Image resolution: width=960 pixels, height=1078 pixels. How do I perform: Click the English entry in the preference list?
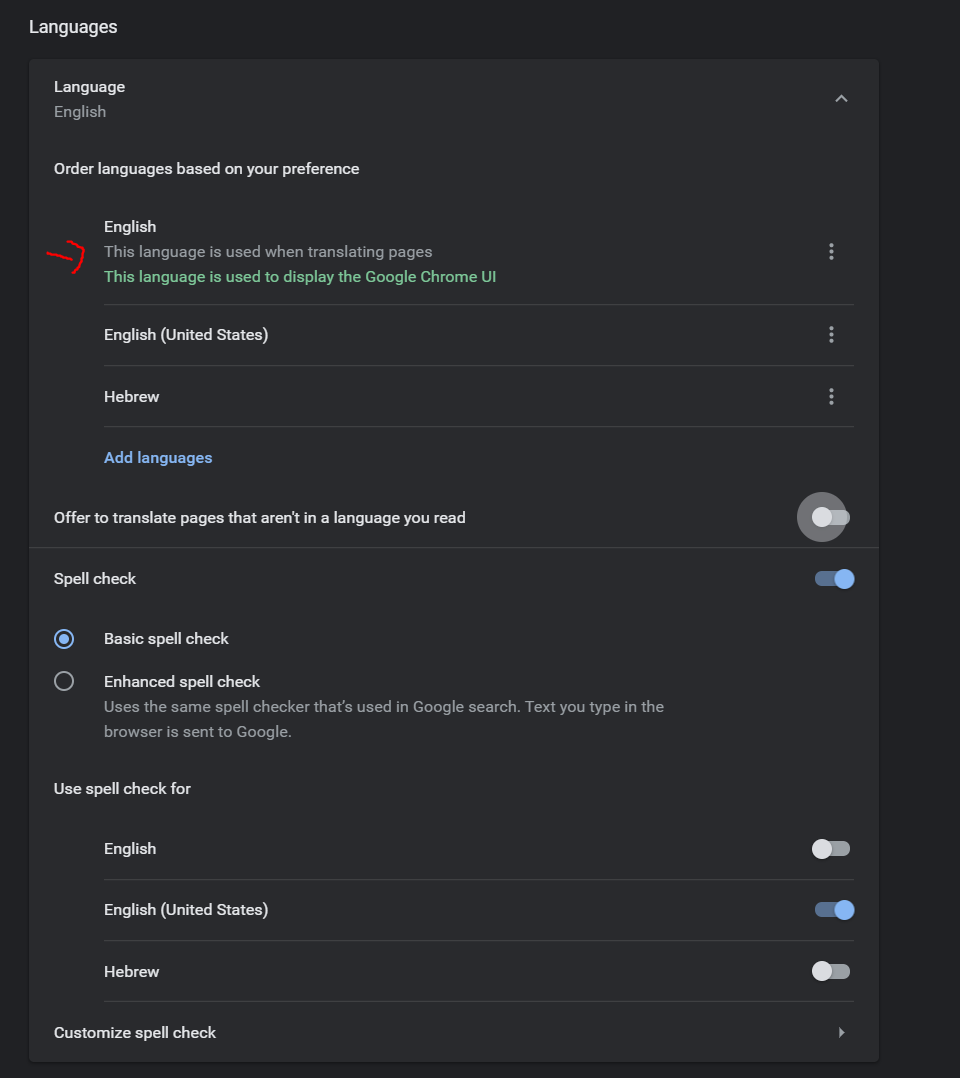point(130,227)
